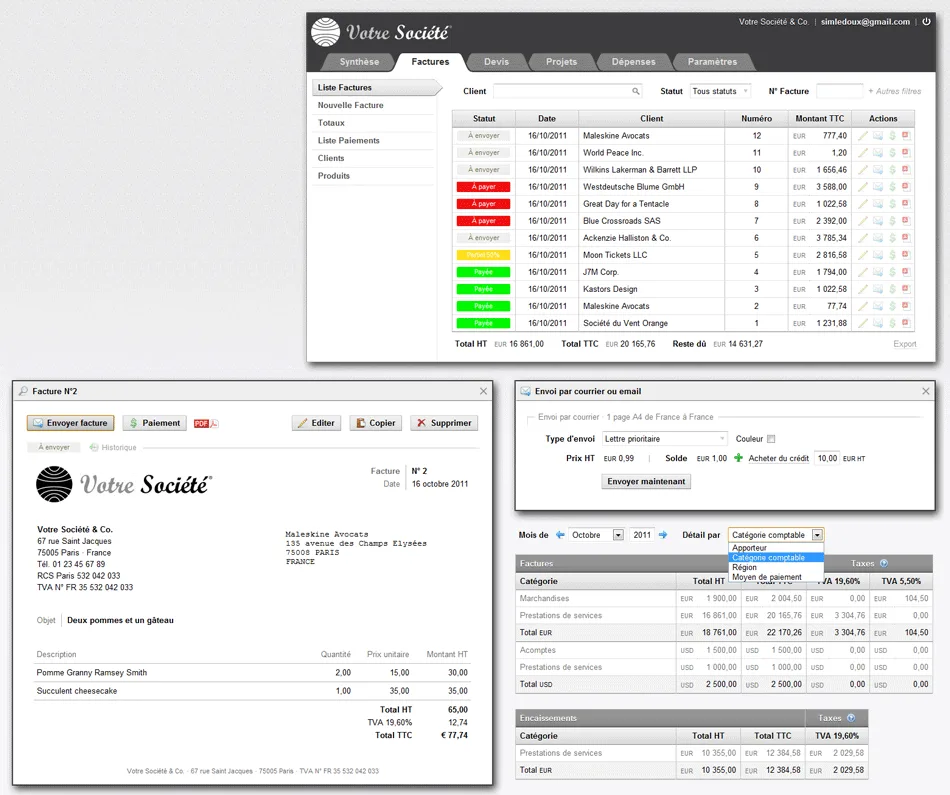
Task: Click the Export link below invoice list
Action: (905, 344)
